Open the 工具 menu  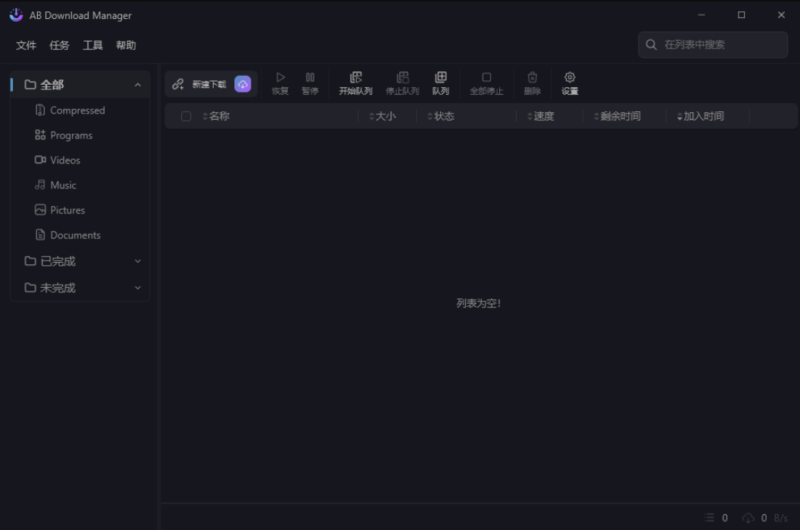[x=93, y=45]
